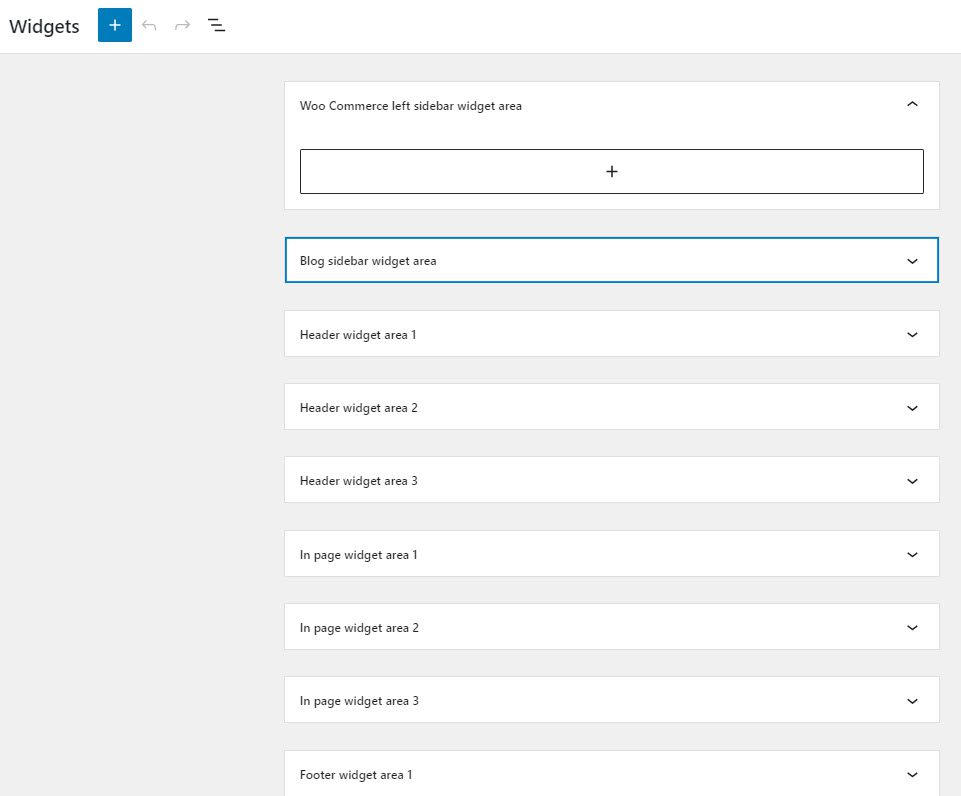Expand Header widget area 1 chevron
Viewport: 961px width, 796px height.
(x=911, y=335)
